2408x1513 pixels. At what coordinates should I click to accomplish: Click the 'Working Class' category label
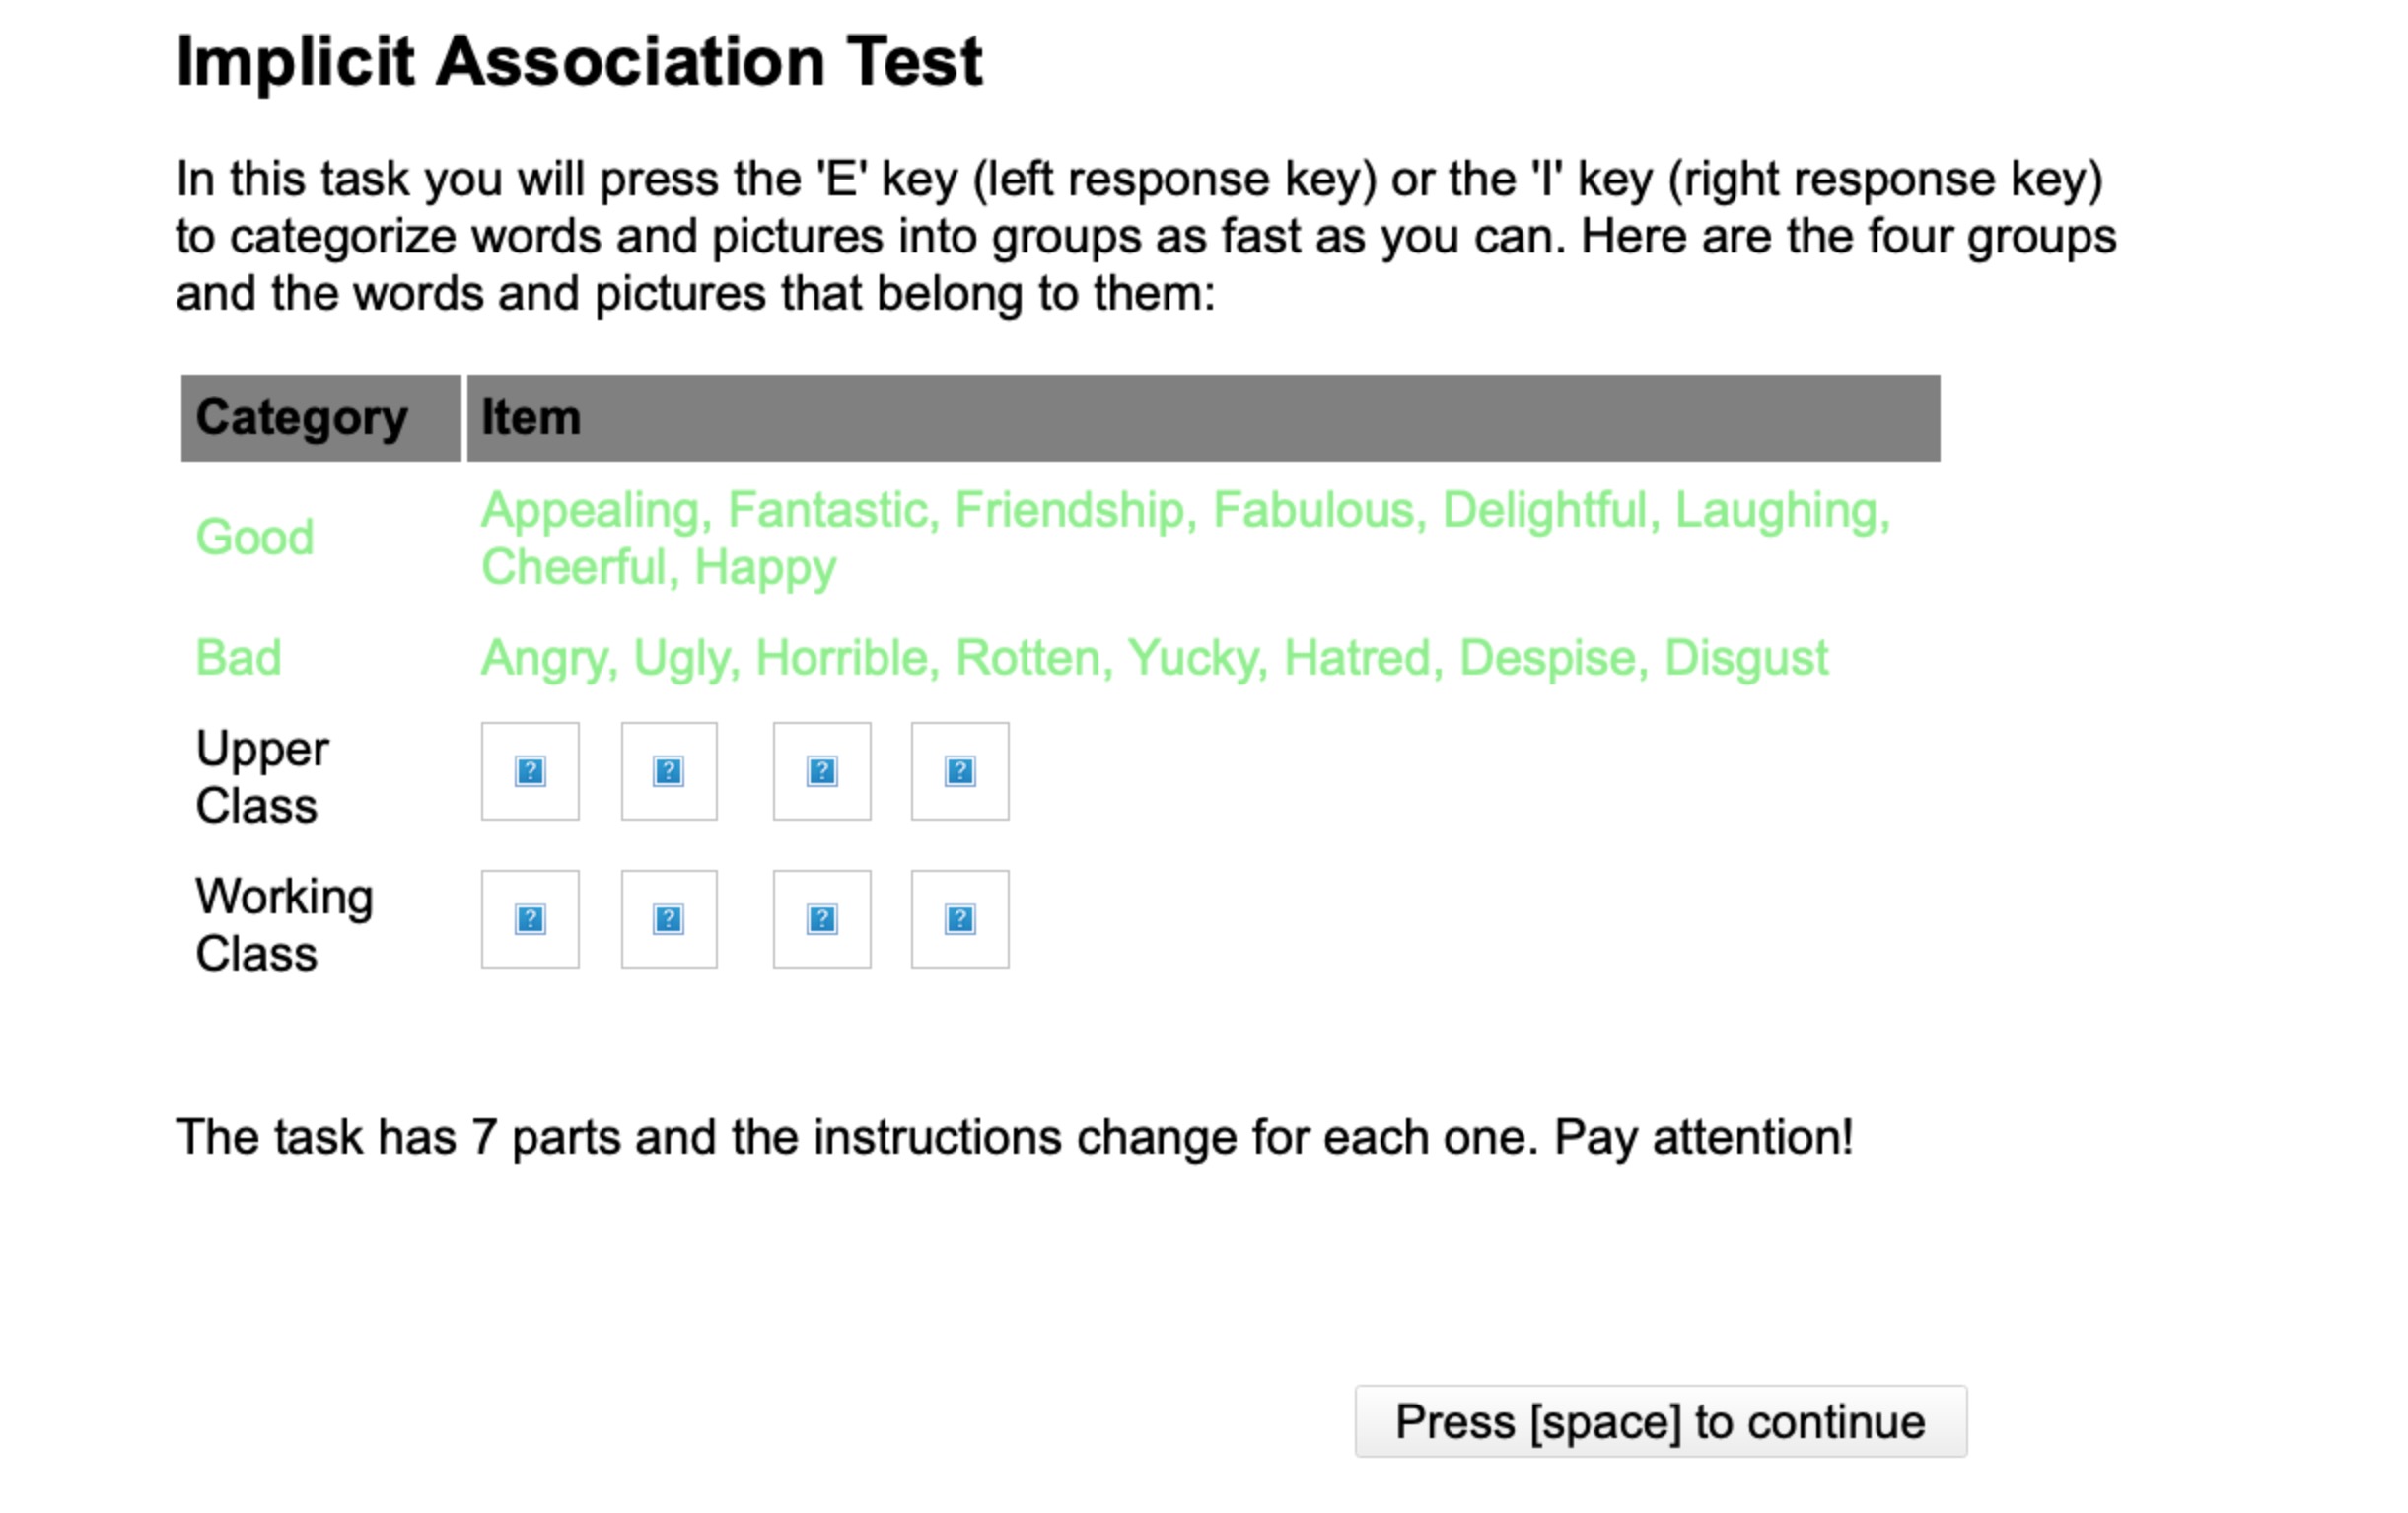point(284,924)
